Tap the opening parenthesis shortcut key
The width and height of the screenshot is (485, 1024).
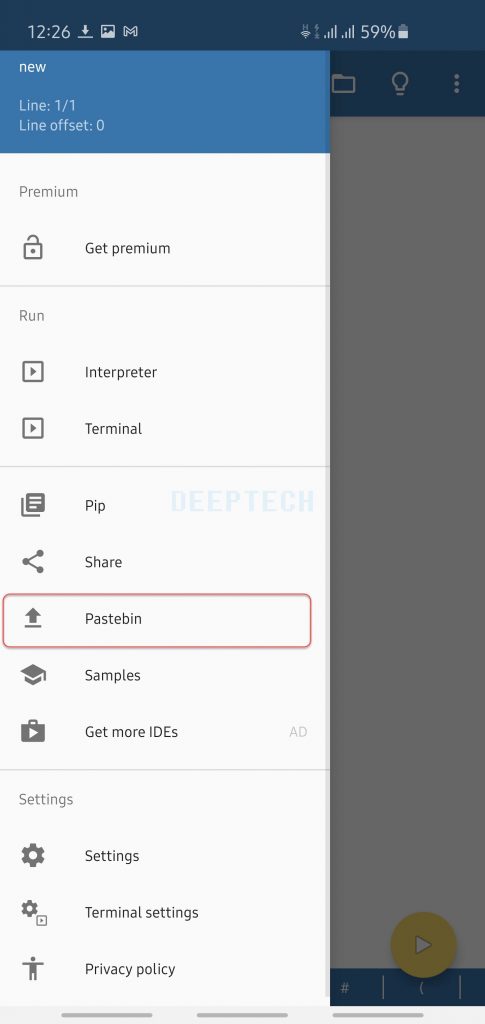click(x=421, y=989)
